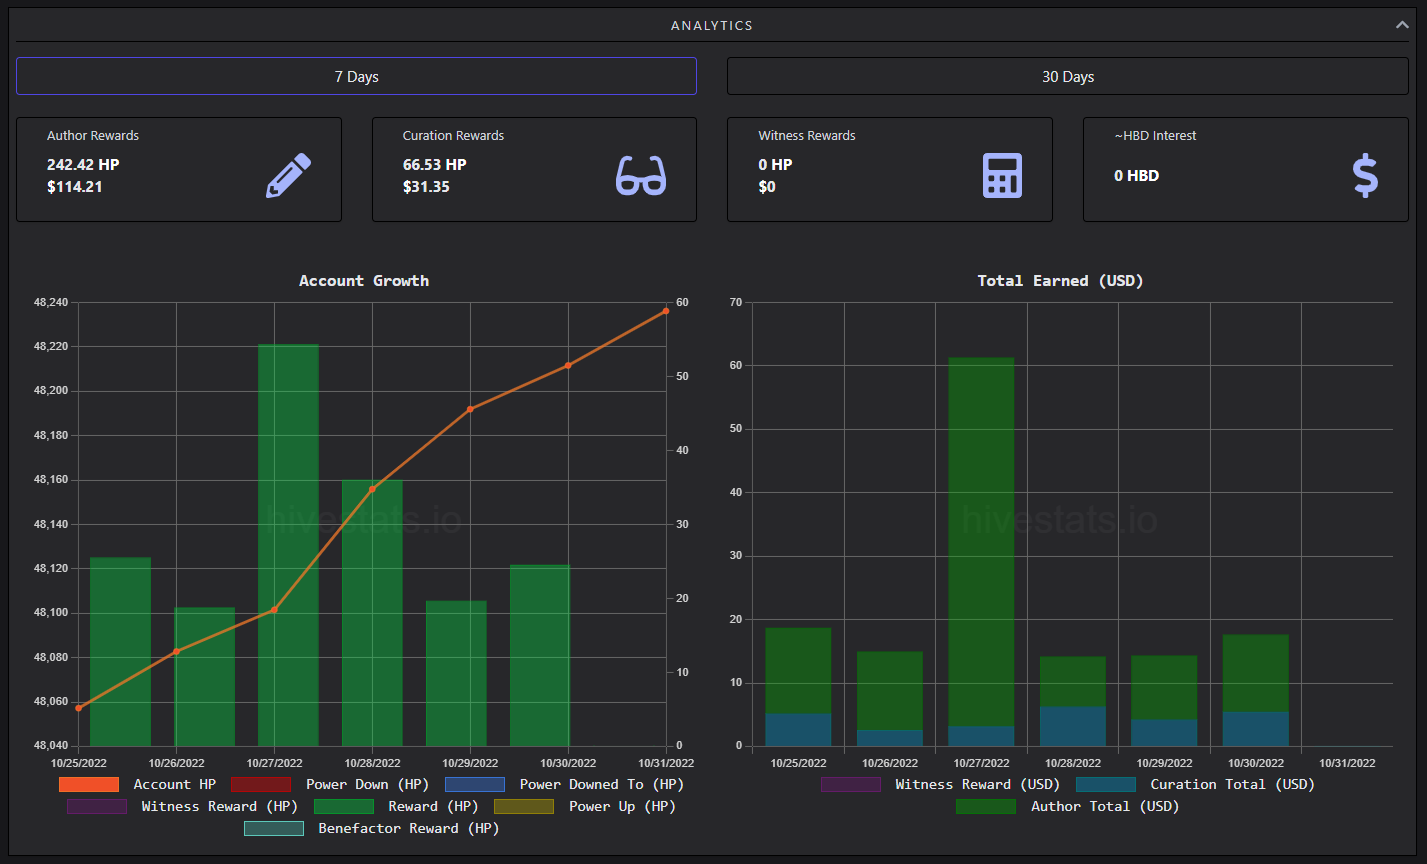The width and height of the screenshot is (1427, 864).
Task: Hide Author Total (USD) dataset
Action: pyautogui.click(x=1068, y=806)
